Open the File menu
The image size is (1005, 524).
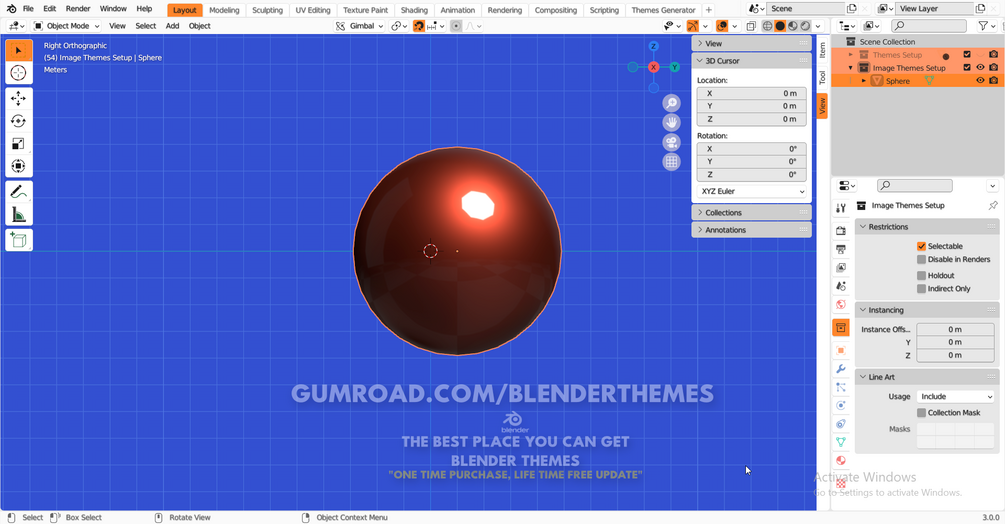pyautogui.click(x=28, y=9)
